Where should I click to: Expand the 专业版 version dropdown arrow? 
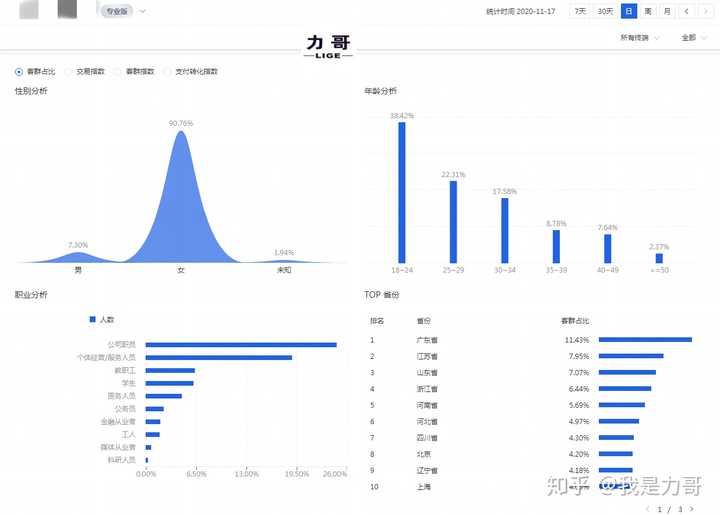tap(142, 11)
